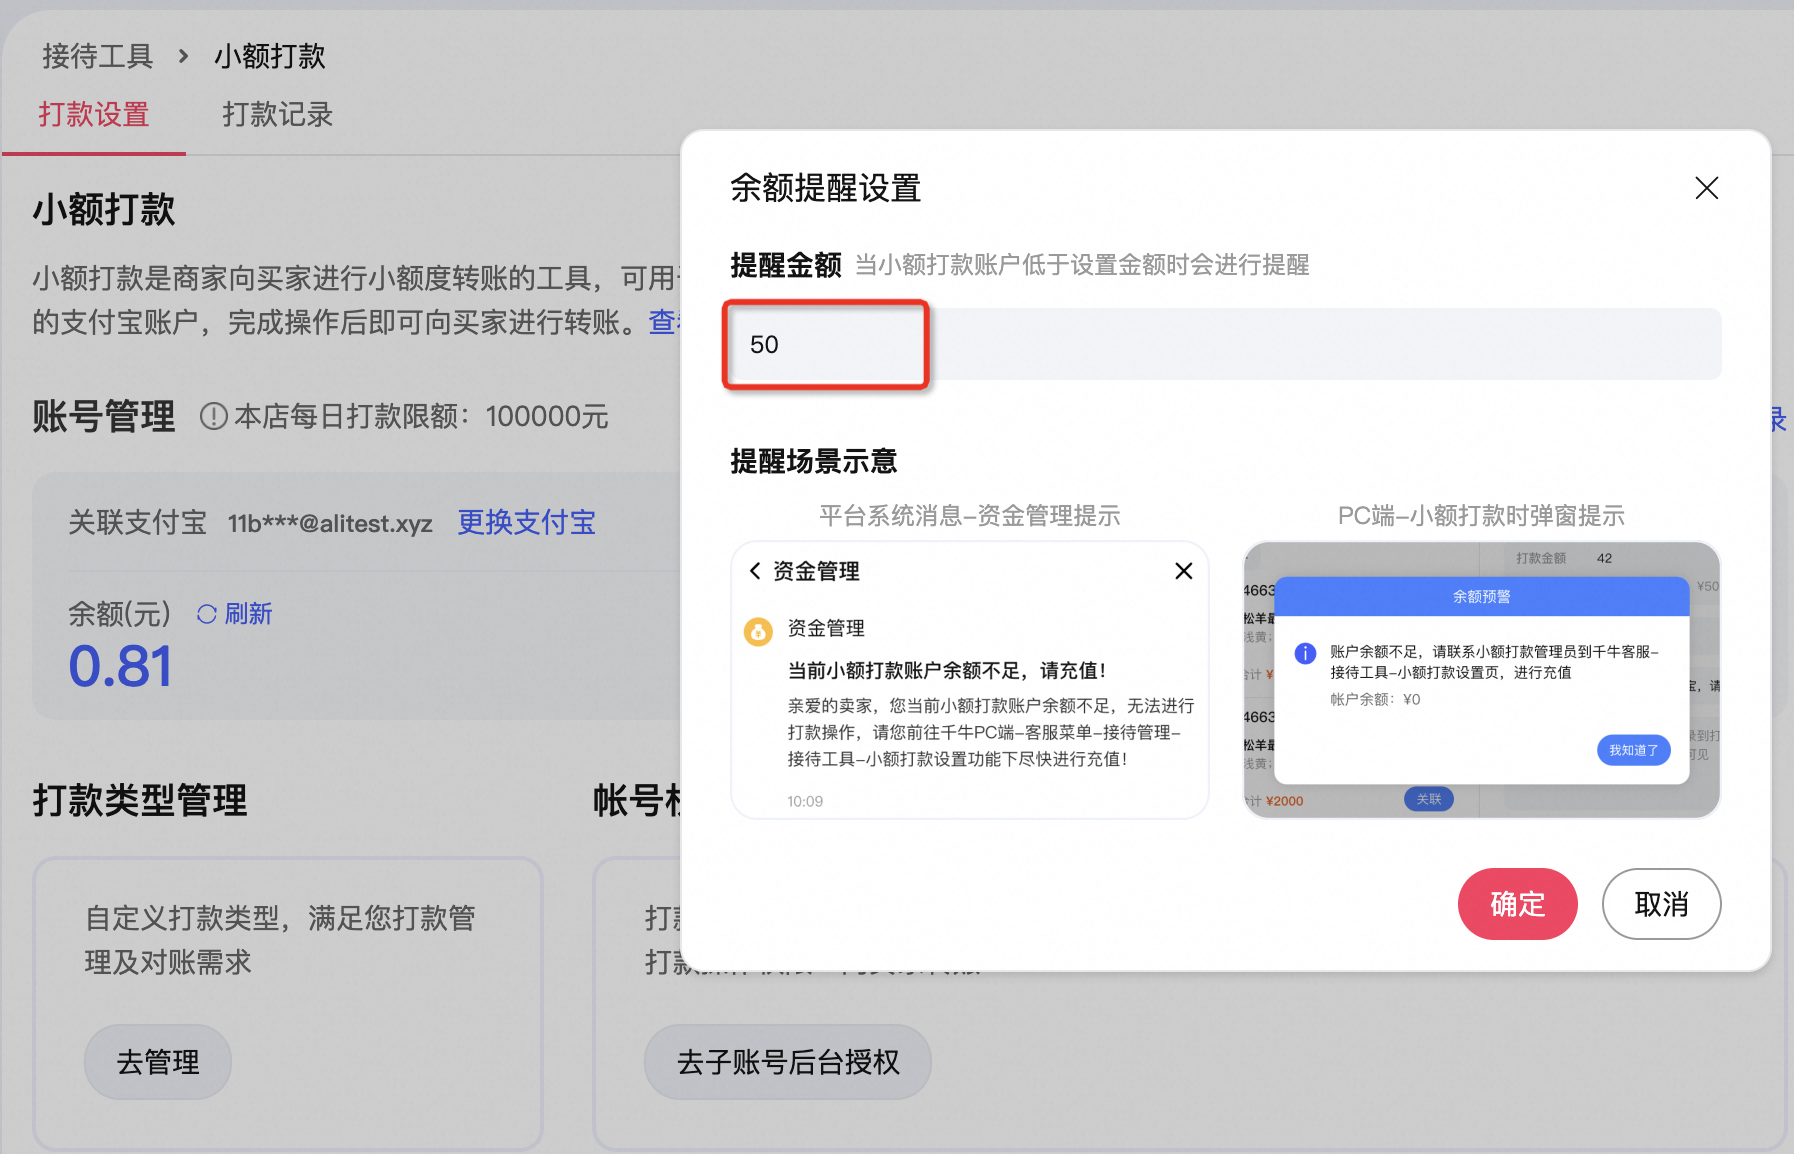Cancel with the 取消 button
Image resolution: width=1794 pixels, height=1154 pixels.
point(1661,904)
